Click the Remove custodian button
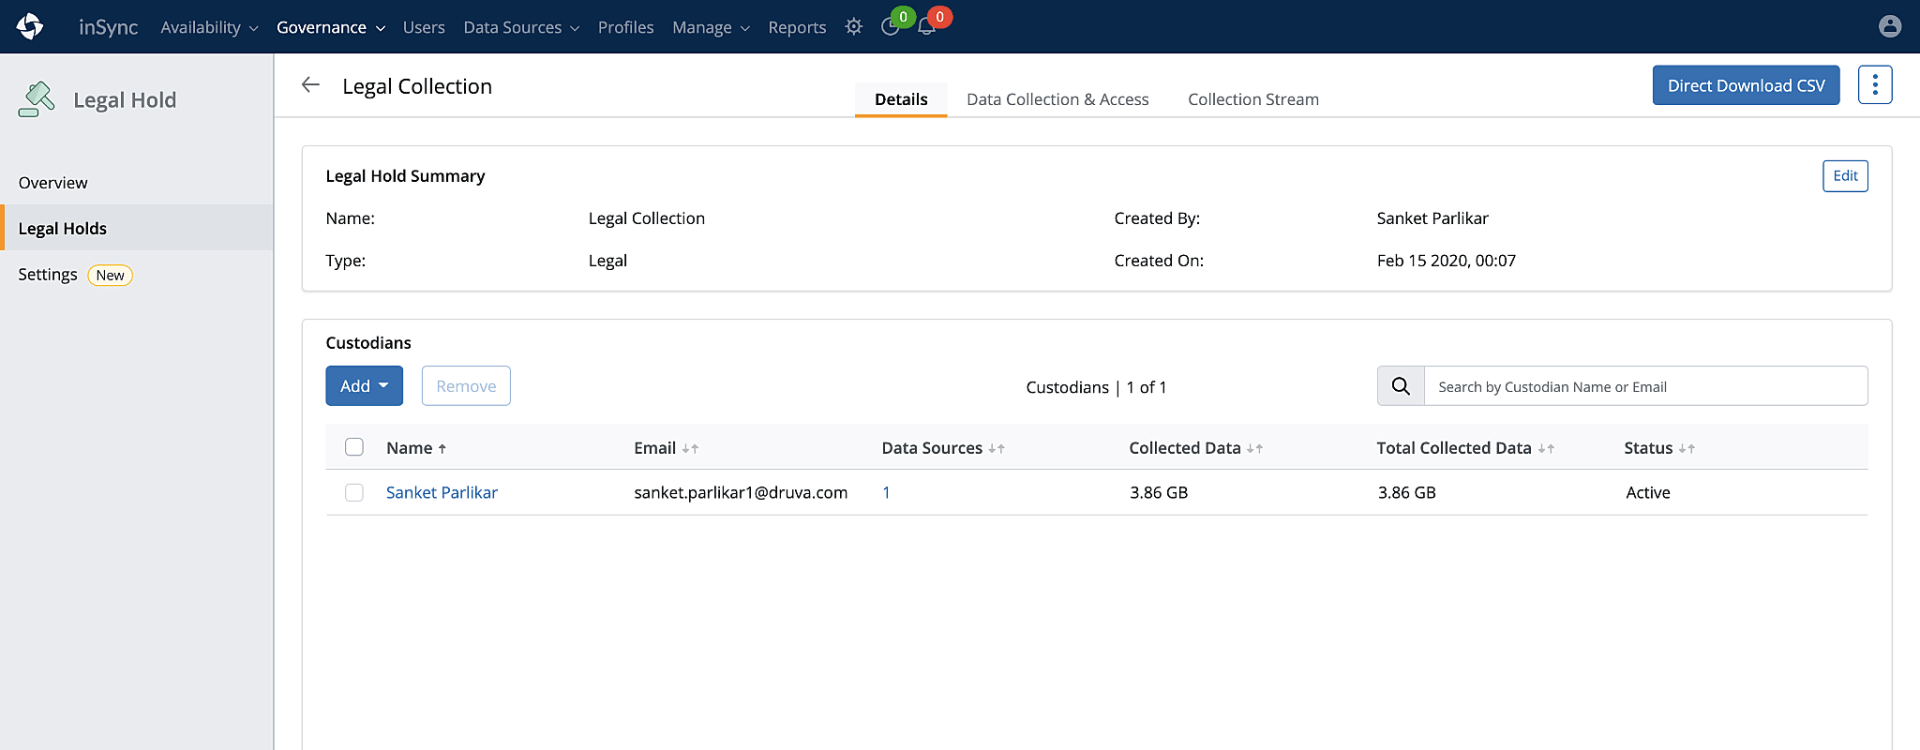The width and height of the screenshot is (1920, 750). (x=466, y=386)
